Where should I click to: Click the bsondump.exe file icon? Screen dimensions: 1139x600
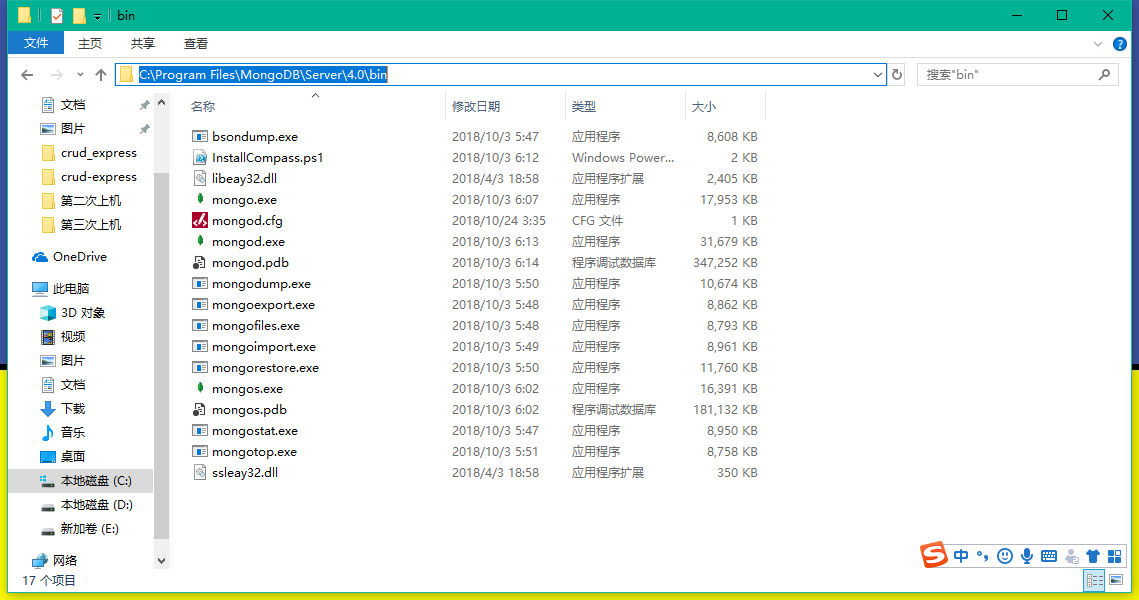point(200,137)
